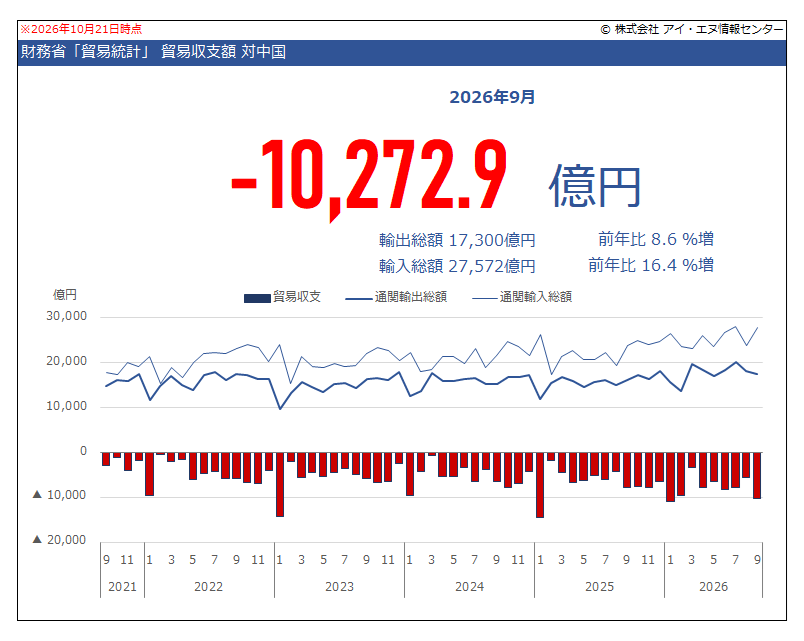804x641 pixels.
Task: Click the January 2024 deficit bar
Action: click(410, 474)
